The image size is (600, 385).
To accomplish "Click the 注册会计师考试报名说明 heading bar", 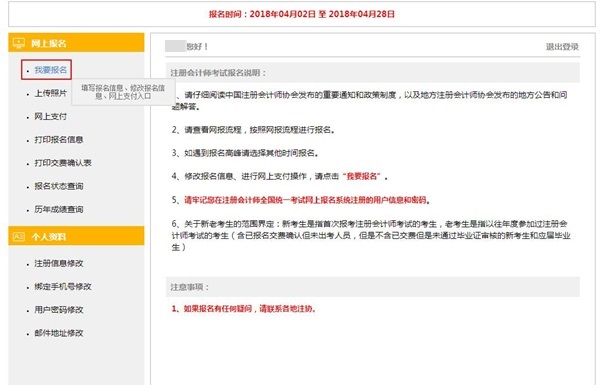I will (373, 73).
